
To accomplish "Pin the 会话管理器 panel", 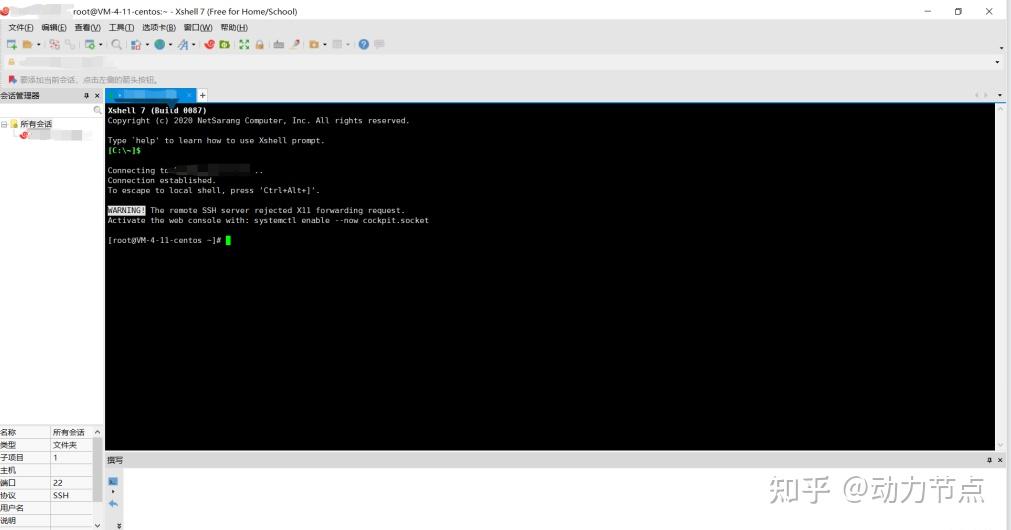I will coord(86,95).
